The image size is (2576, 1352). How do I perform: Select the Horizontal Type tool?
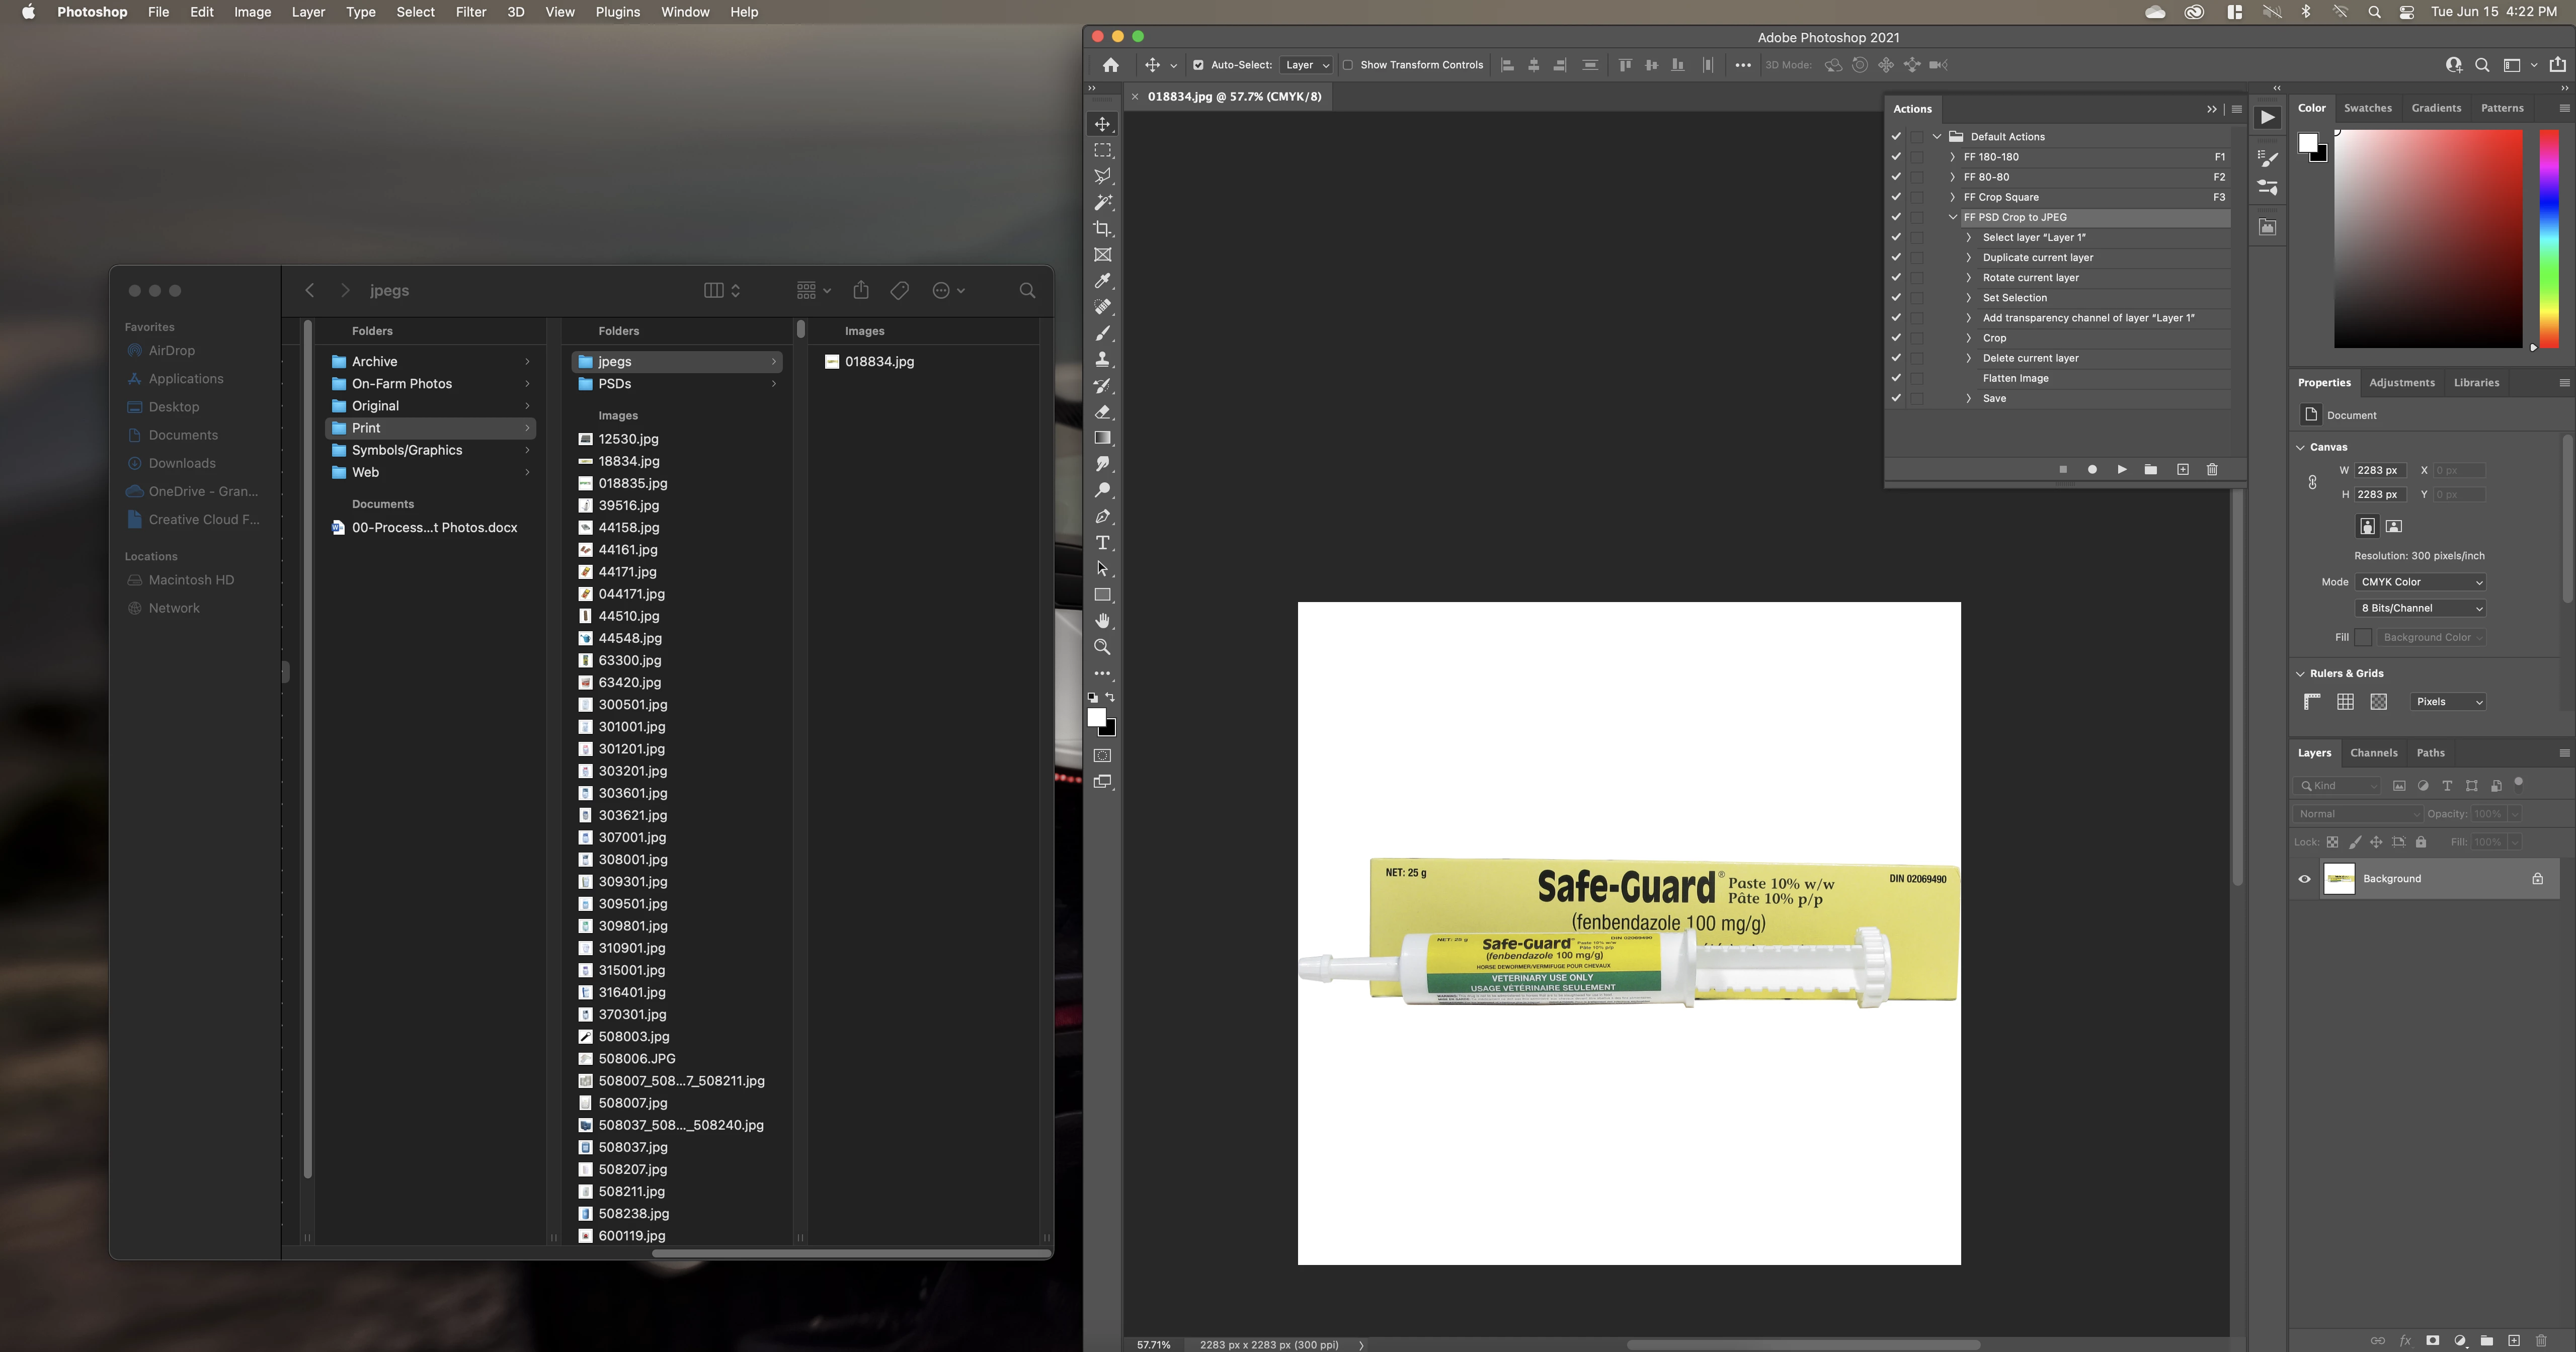pos(1102,543)
